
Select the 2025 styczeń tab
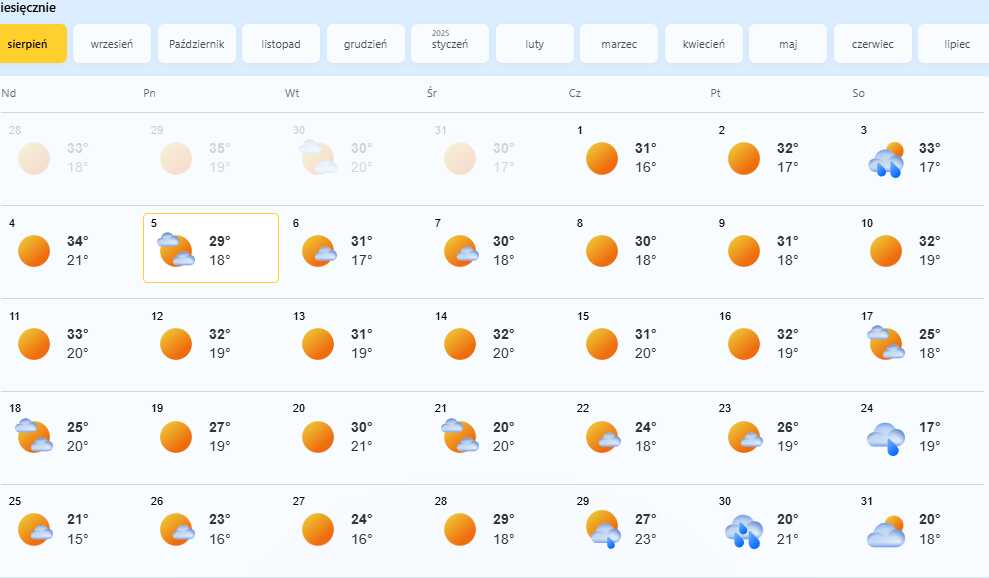[450, 44]
